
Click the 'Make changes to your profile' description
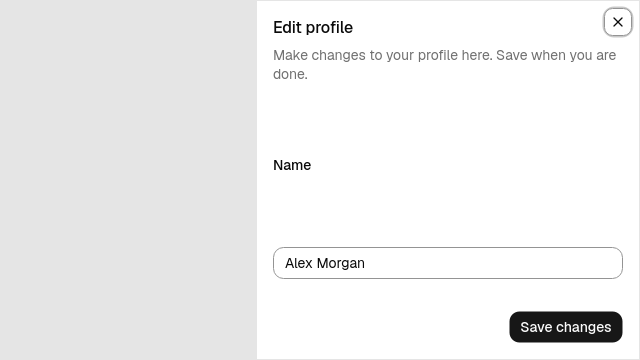pyautogui.click(x=444, y=64)
